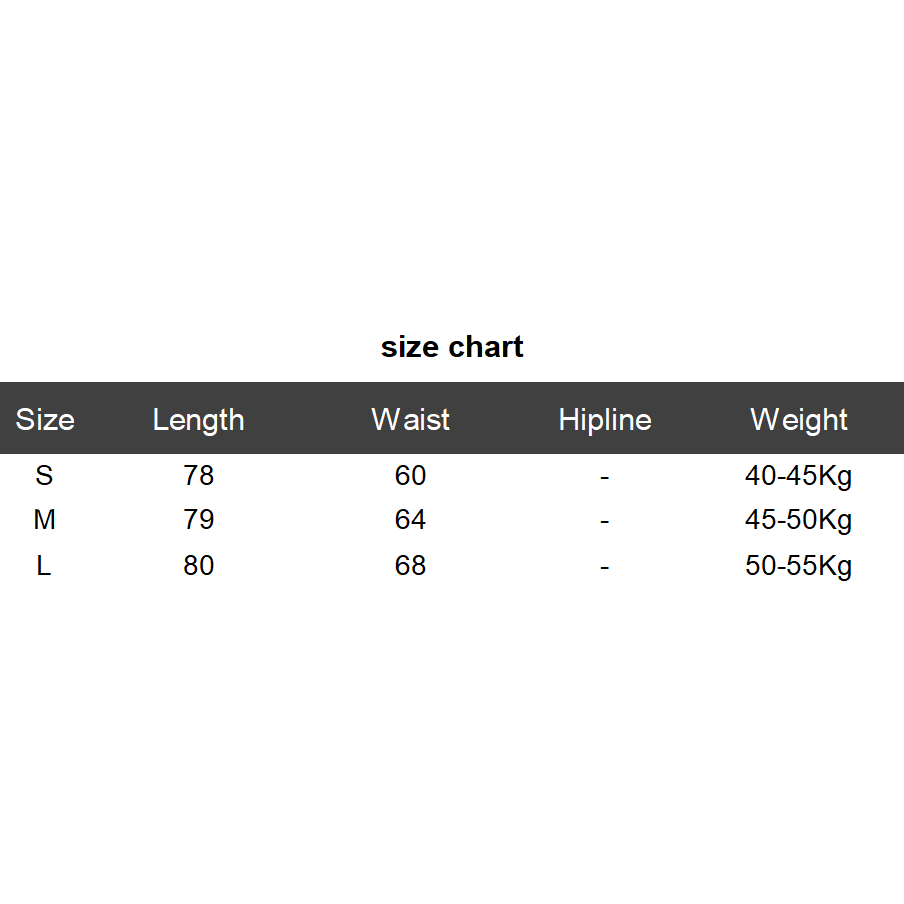The image size is (904, 904).
Task: Select the M size row label
Action: click(x=44, y=521)
